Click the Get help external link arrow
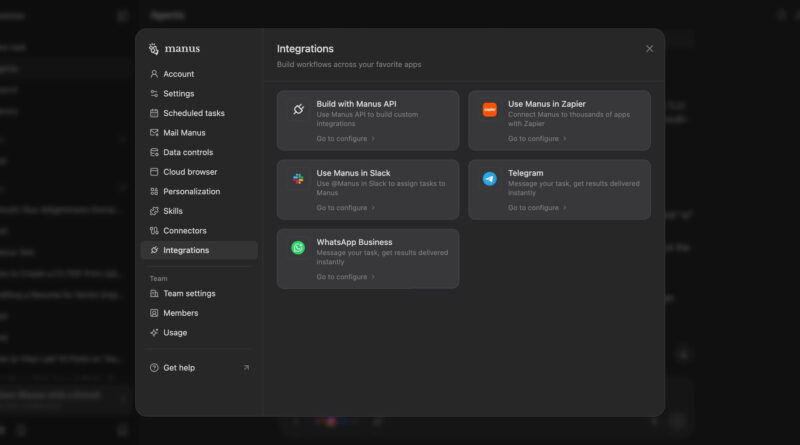This screenshot has width=800, height=445. click(246, 367)
